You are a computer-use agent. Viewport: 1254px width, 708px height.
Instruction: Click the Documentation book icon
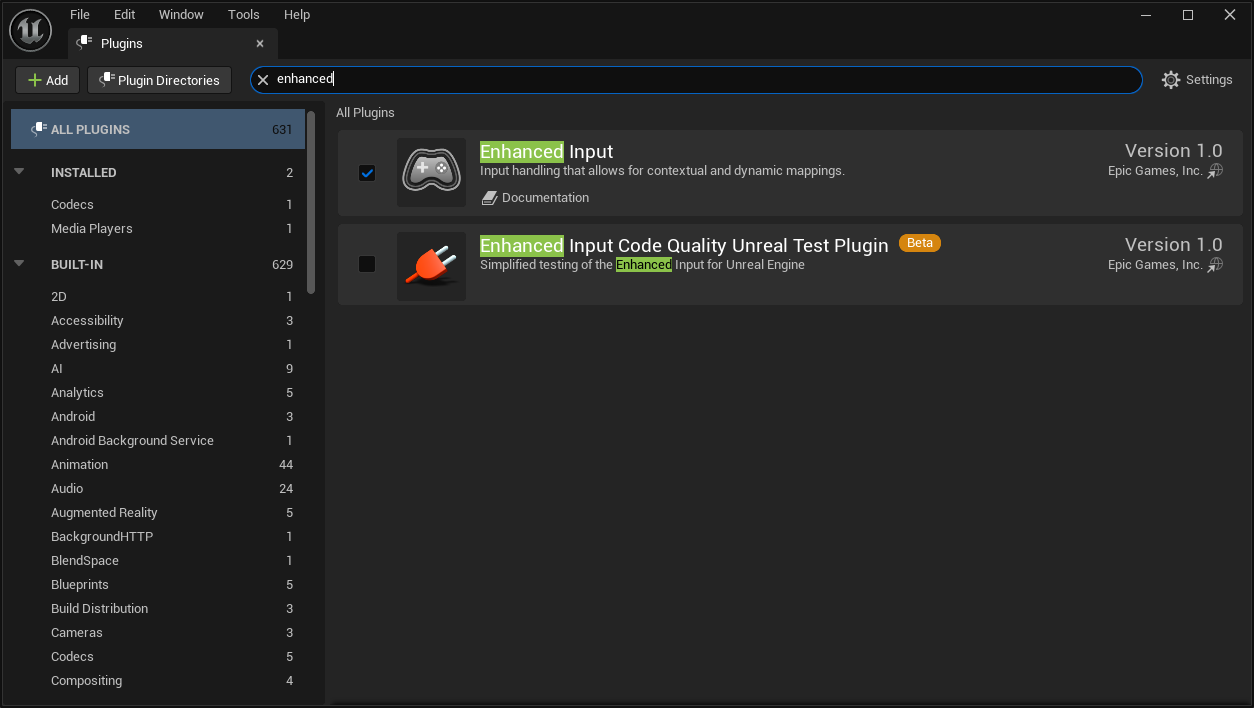pyautogui.click(x=489, y=198)
